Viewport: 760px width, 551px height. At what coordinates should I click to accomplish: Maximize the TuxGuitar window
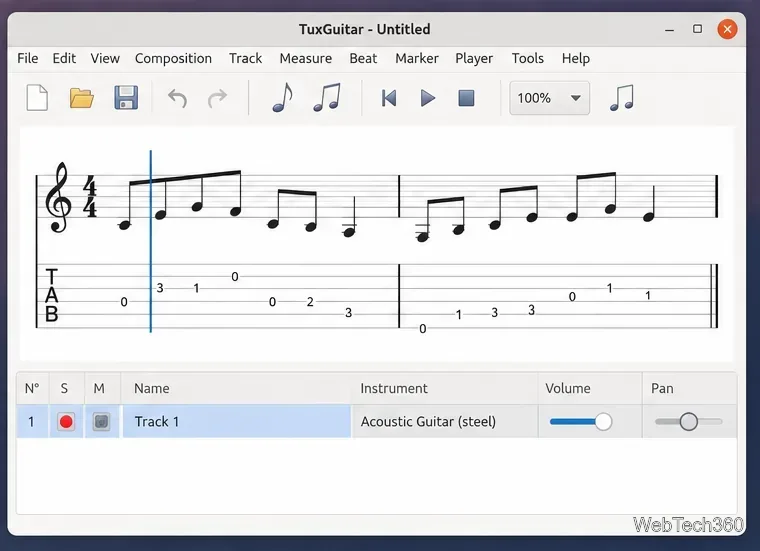click(697, 29)
